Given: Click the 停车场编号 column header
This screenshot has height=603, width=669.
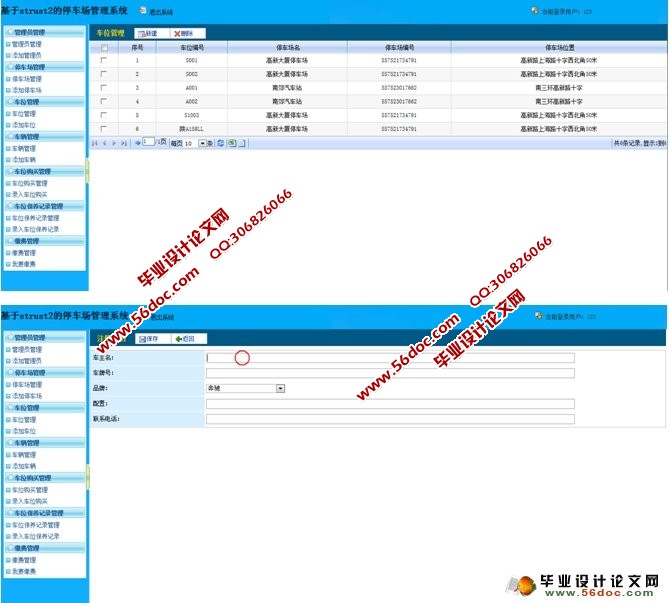Looking at the screenshot, I should 399,47.
